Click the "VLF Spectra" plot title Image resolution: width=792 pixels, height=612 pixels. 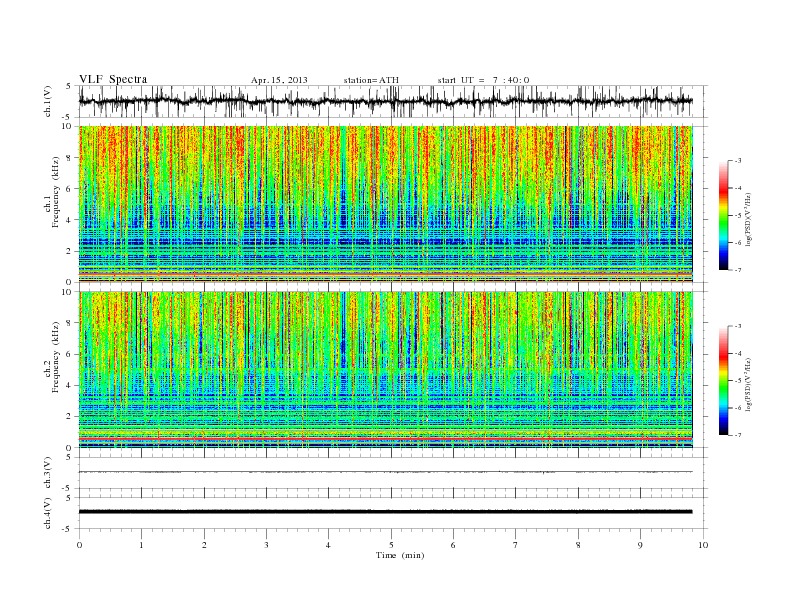tap(113, 79)
